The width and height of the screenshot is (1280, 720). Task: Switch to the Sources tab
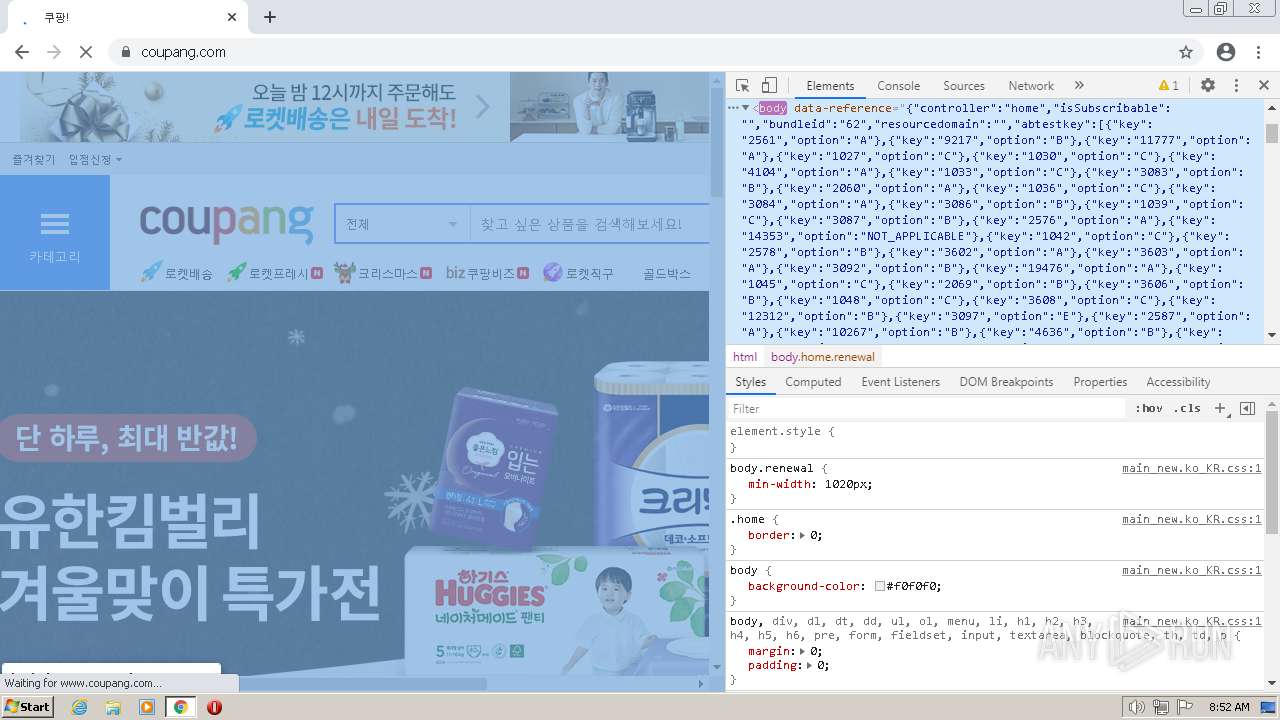[964, 86]
